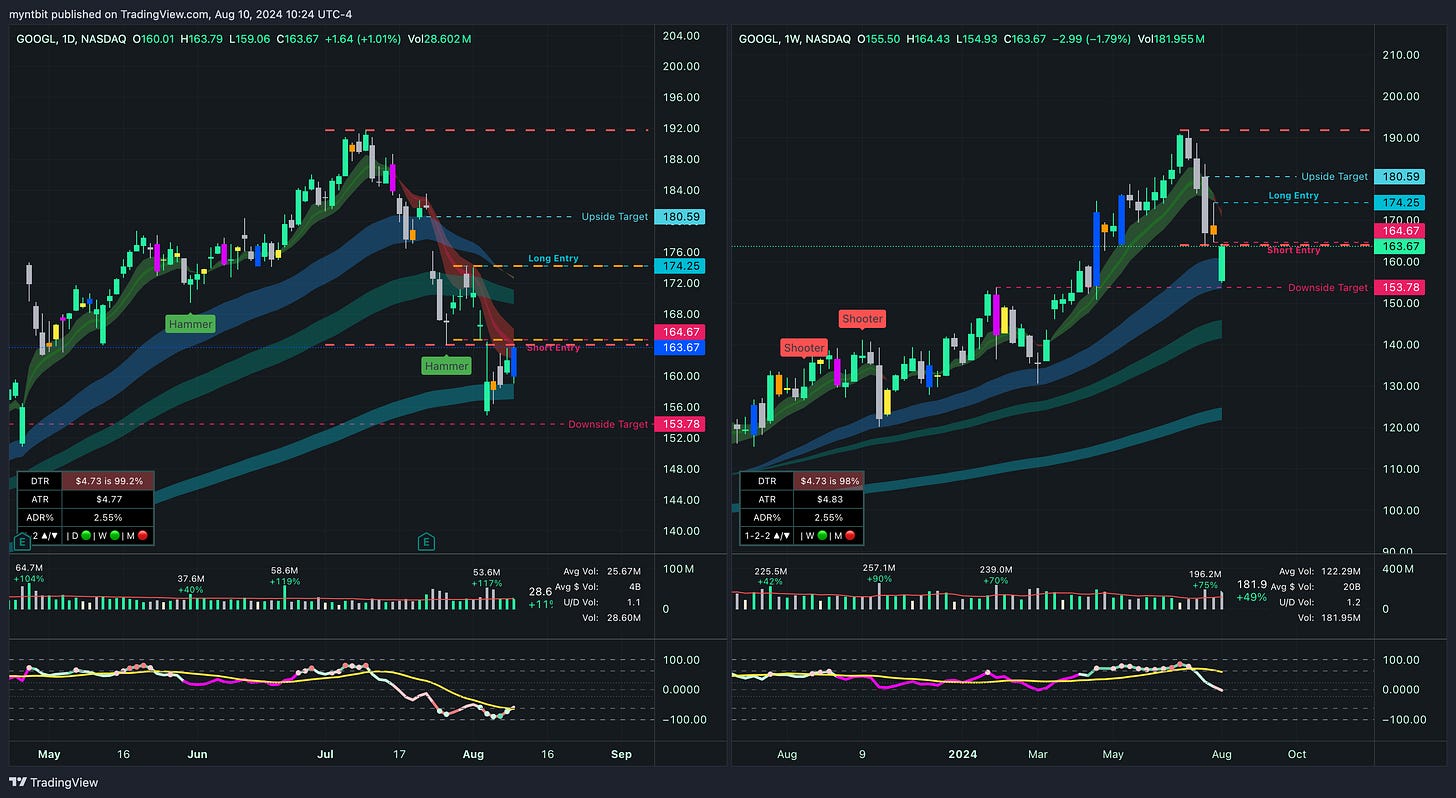The image size is (1456, 798).
Task: Click the mid-July earnings E marker on daily chart
Action: tap(426, 542)
